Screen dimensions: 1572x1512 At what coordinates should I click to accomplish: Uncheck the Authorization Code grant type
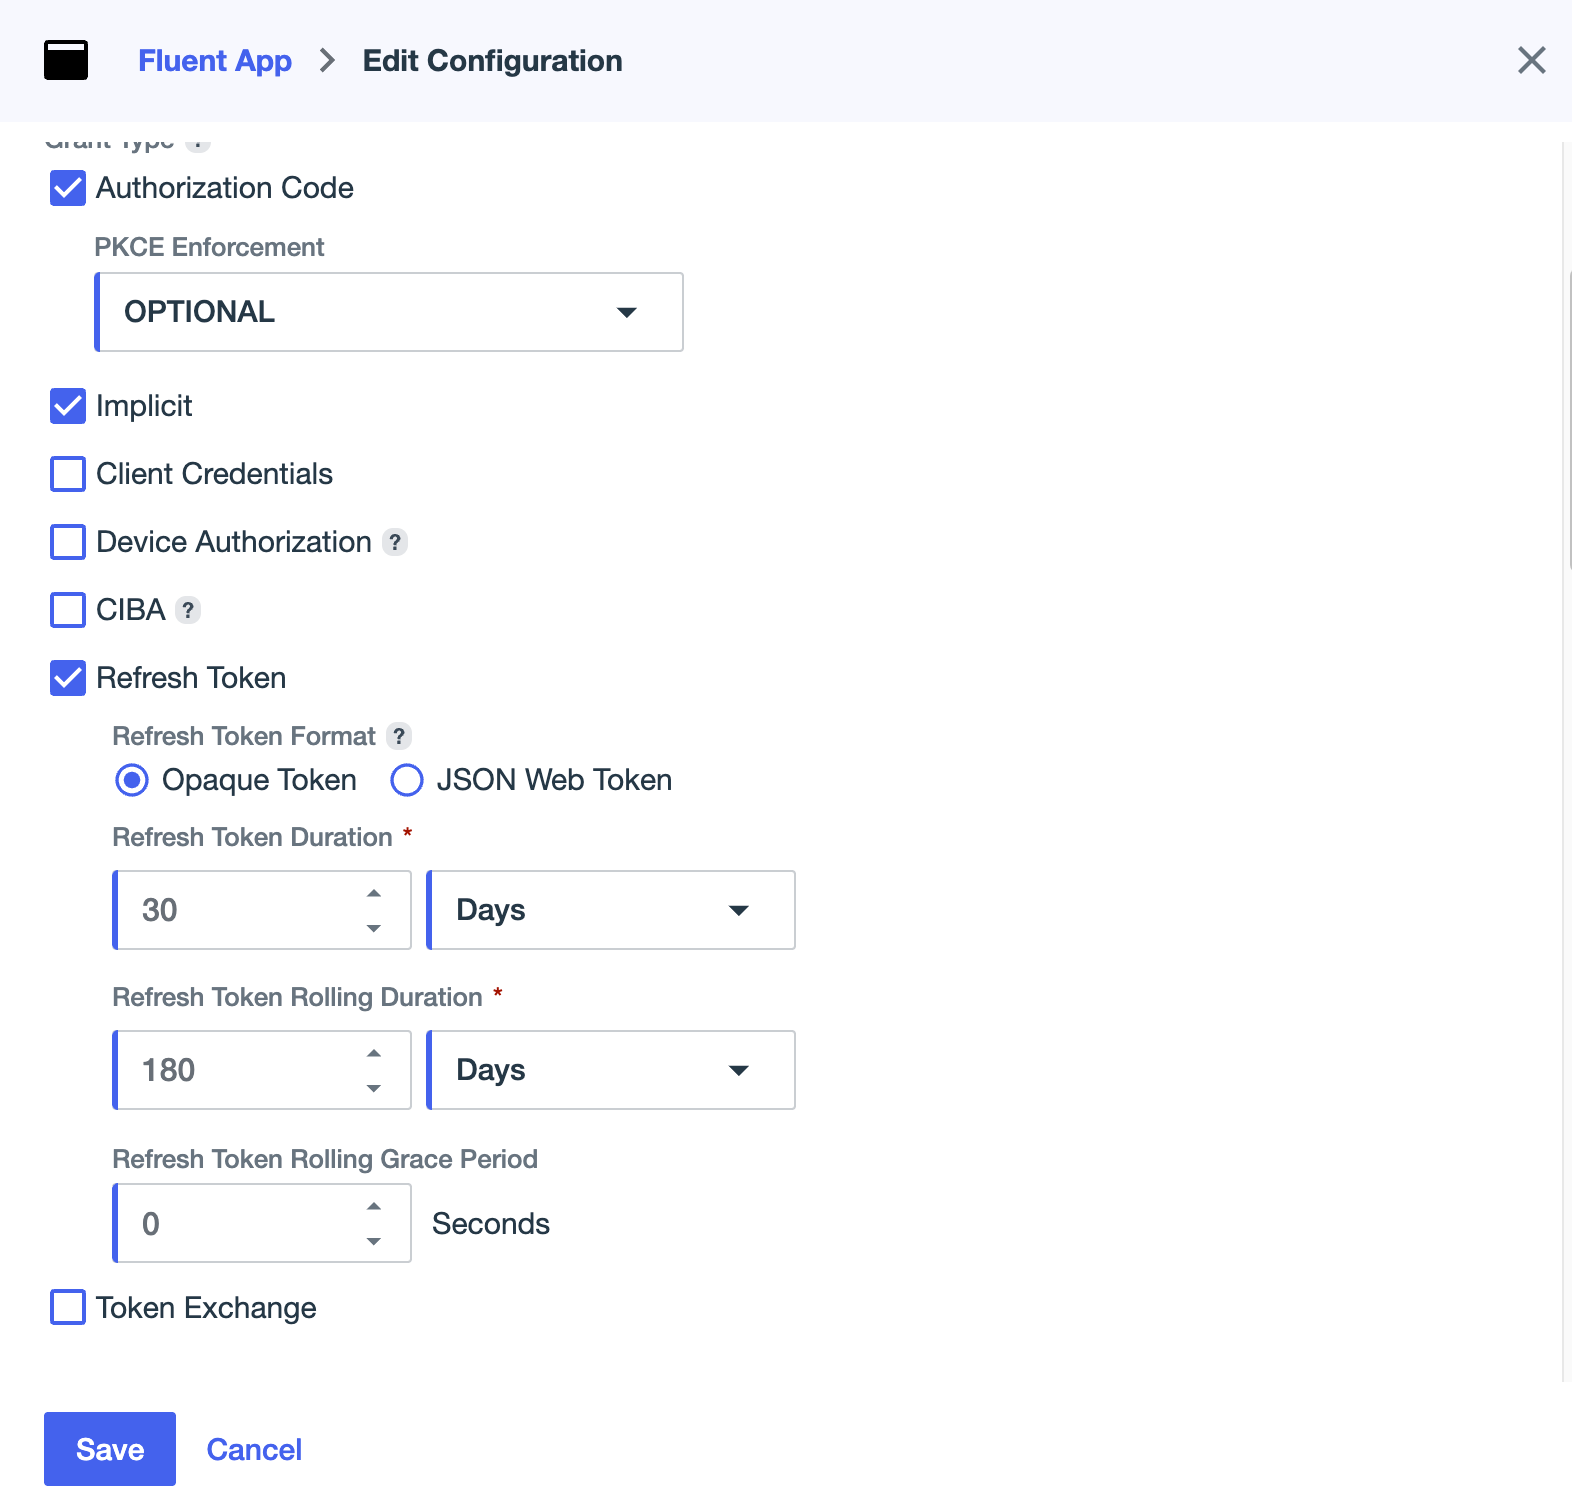point(68,188)
